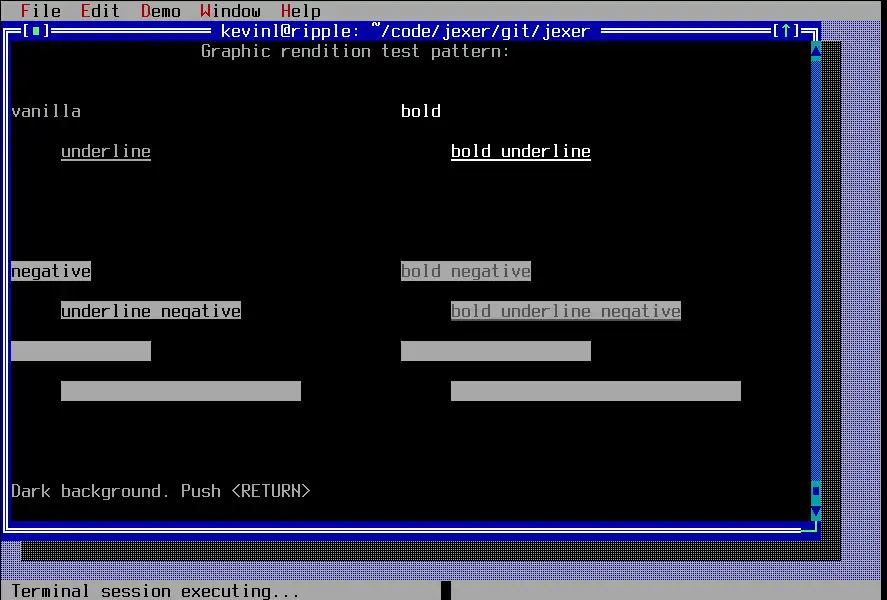
Task: Open the Demo menu
Action: 161,11
